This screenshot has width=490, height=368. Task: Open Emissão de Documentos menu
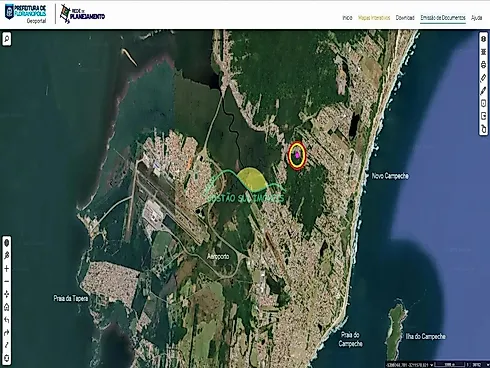tap(443, 18)
